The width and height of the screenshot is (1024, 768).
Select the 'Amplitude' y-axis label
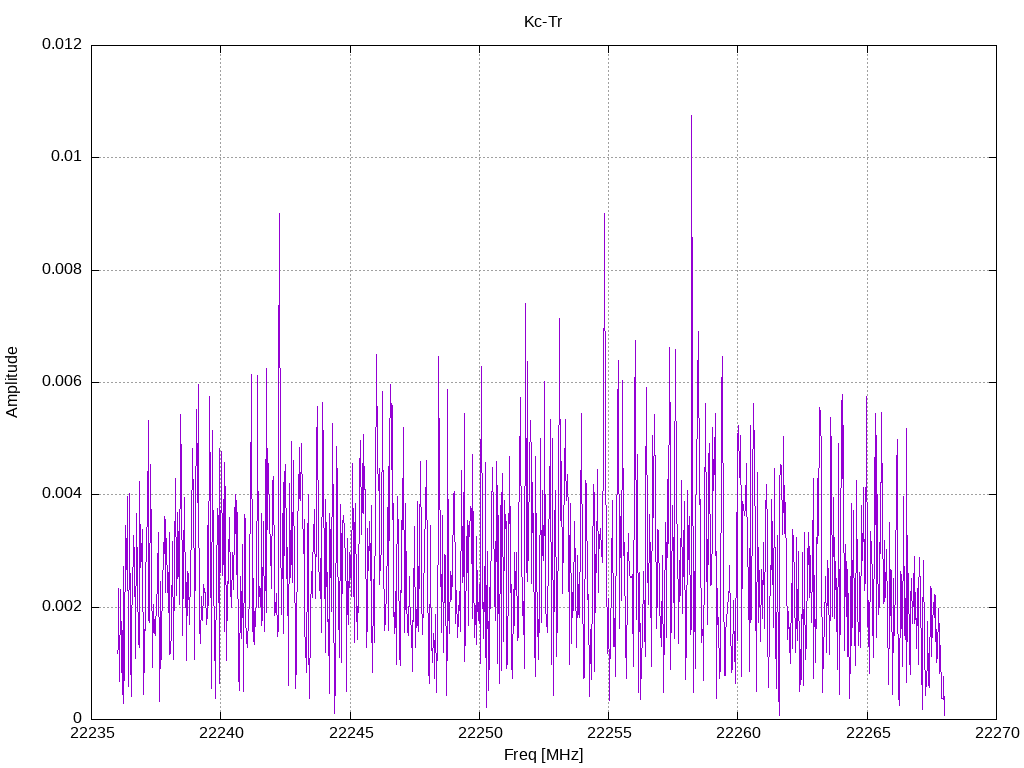12,382
